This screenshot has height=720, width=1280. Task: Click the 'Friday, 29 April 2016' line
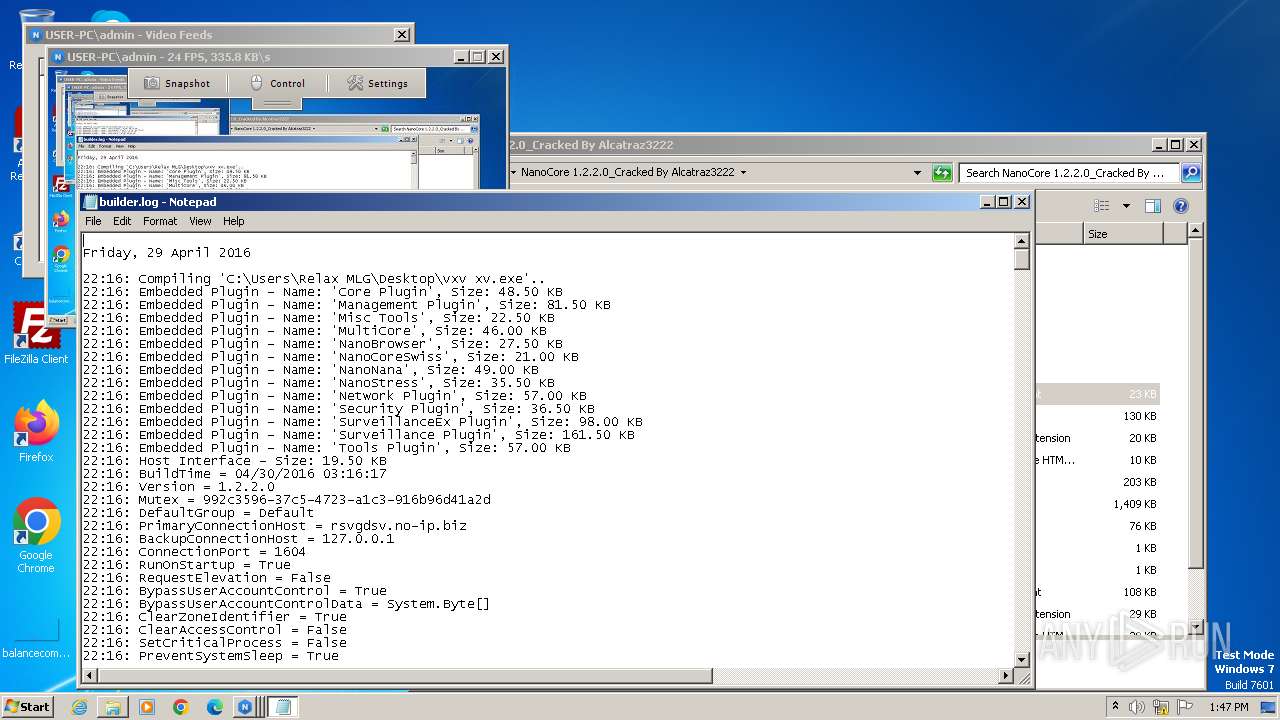(167, 252)
